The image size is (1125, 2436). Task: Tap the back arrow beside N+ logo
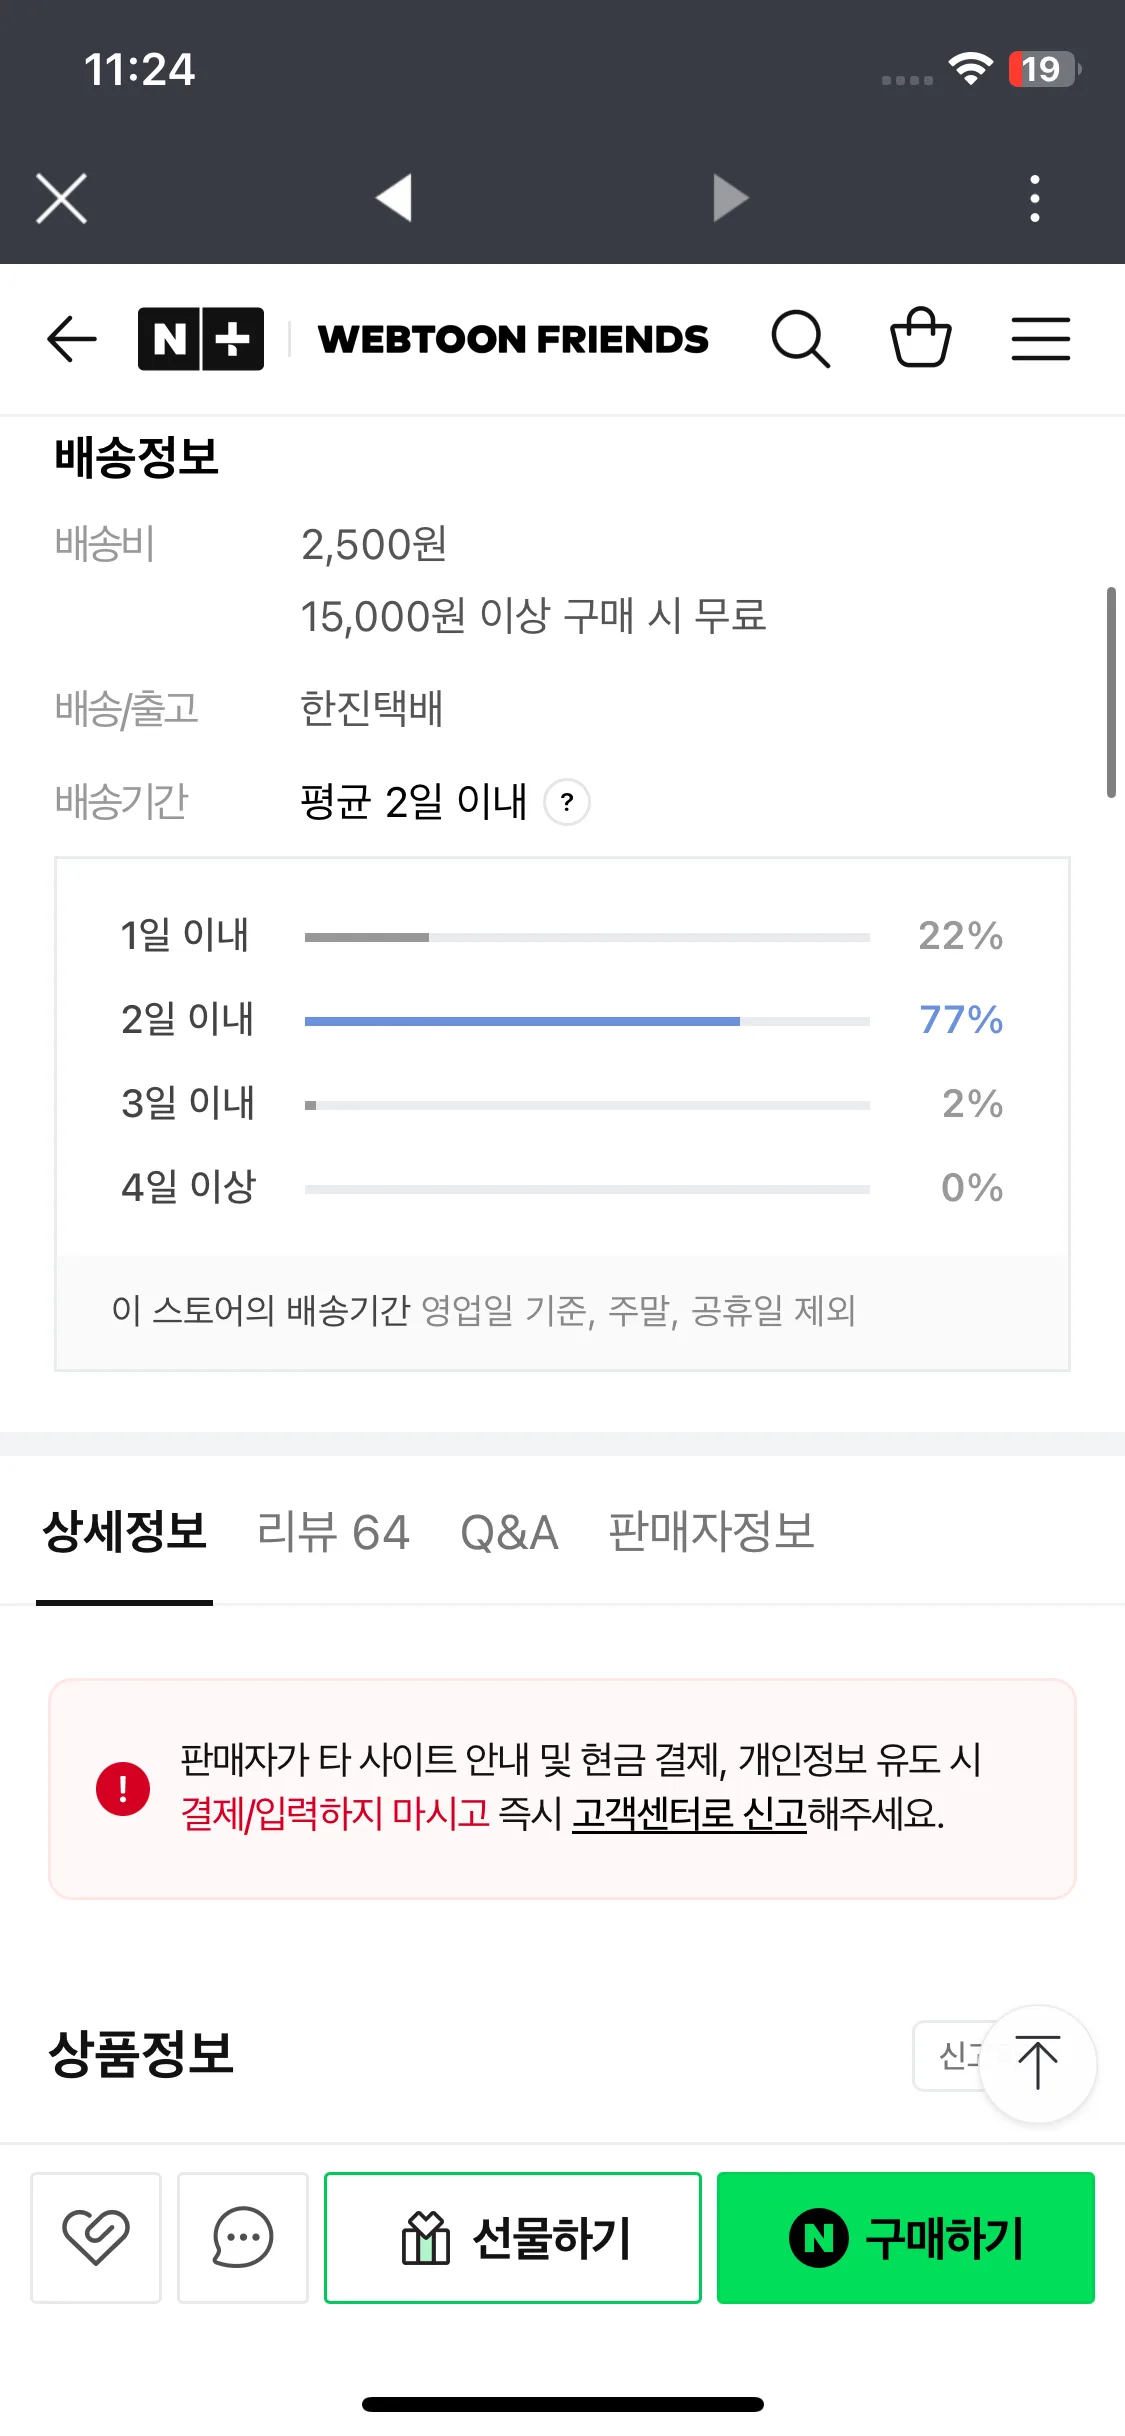click(x=72, y=339)
